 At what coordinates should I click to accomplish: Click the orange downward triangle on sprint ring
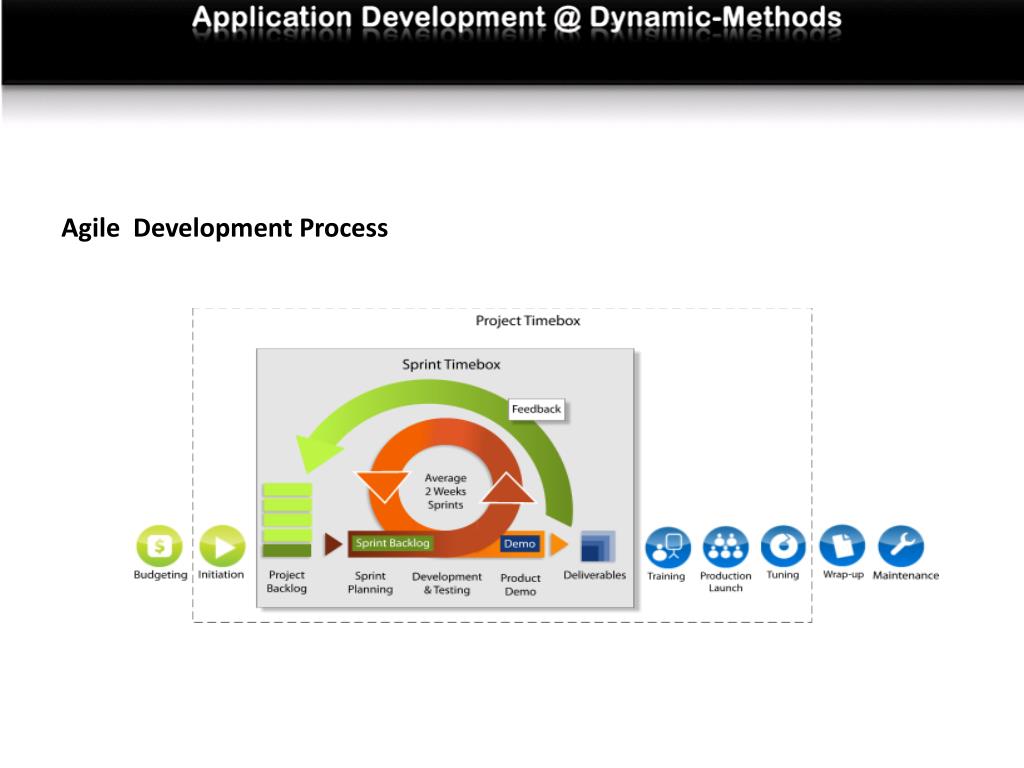(382, 486)
